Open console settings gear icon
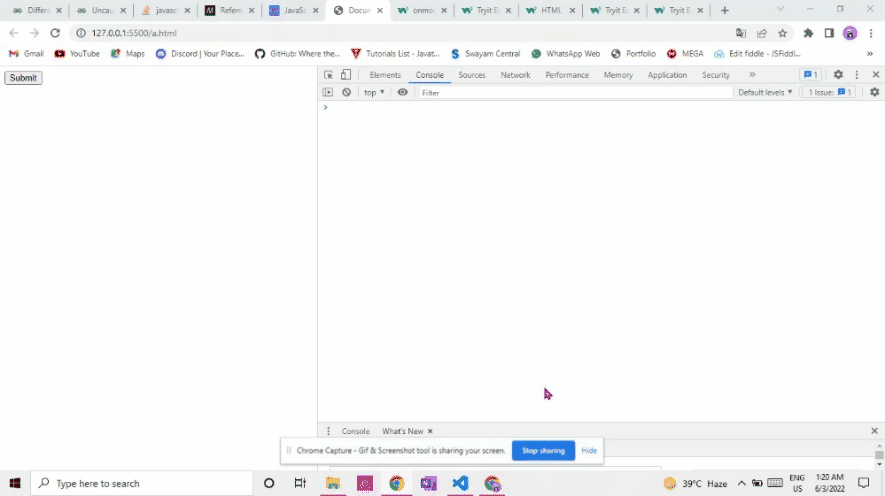885x496 pixels. pos(874,92)
